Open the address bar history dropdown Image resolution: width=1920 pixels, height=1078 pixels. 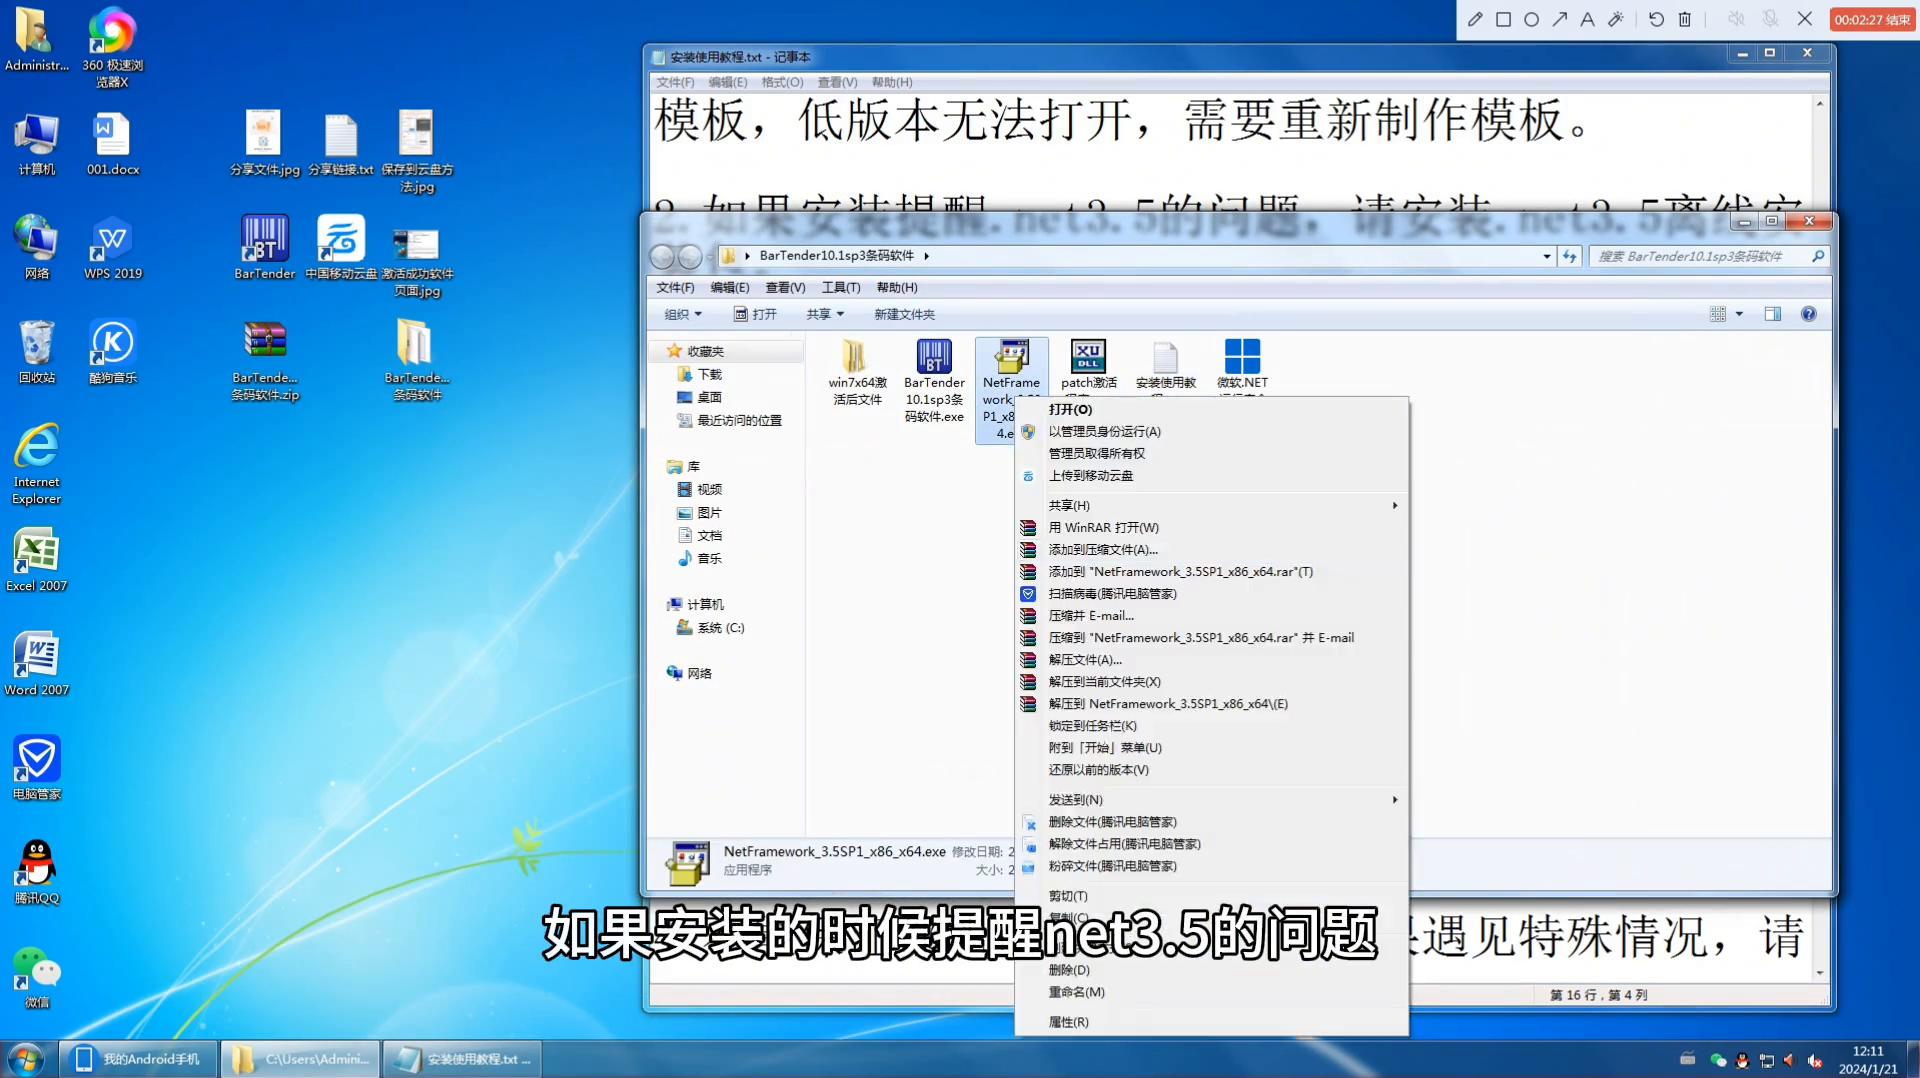coord(1547,256)
